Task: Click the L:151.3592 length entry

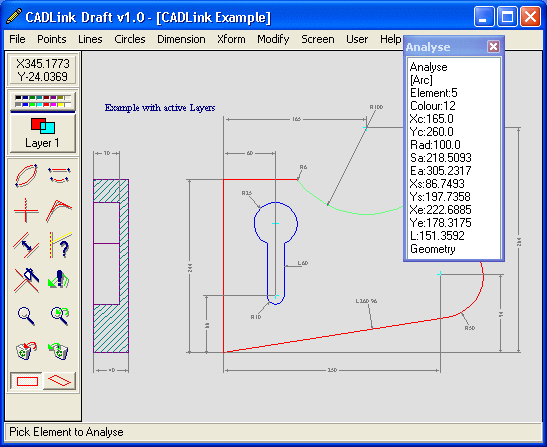Action: [437, 236]
